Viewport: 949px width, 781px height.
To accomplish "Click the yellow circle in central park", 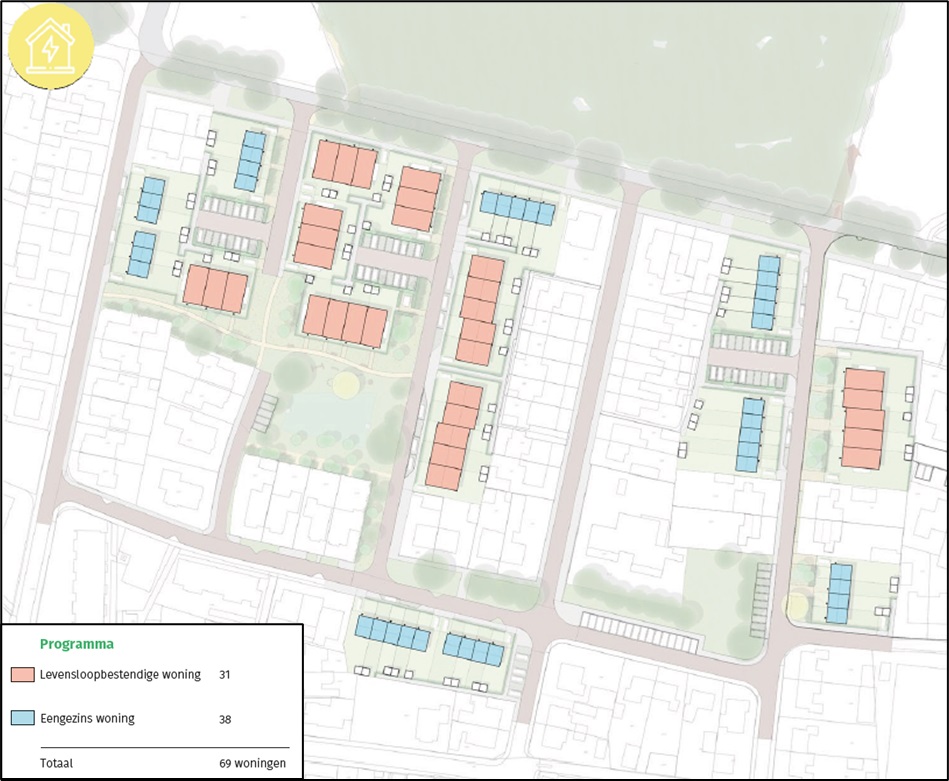I will pos(346,384).
